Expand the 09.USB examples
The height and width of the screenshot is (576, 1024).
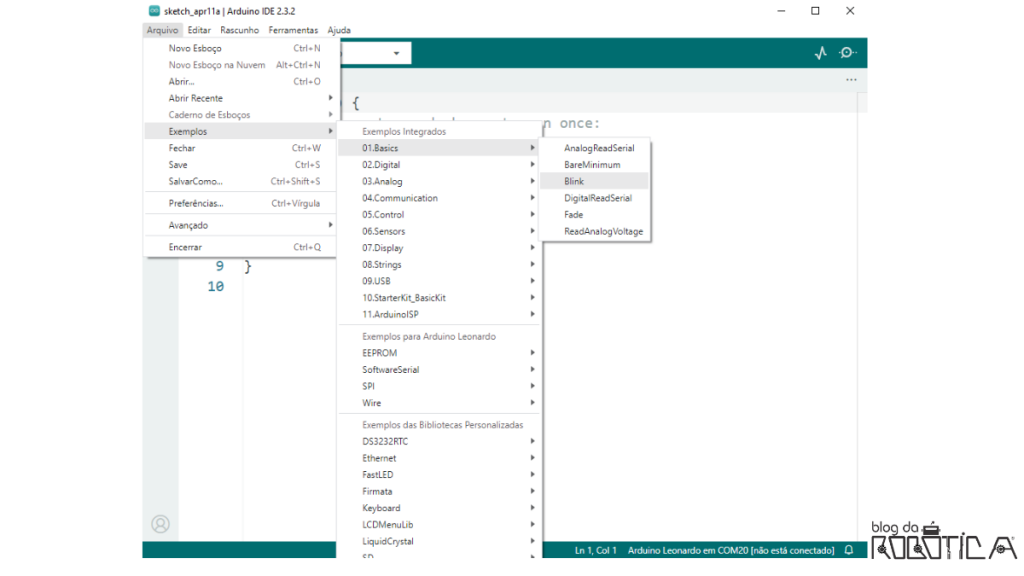tap(439, 281)
